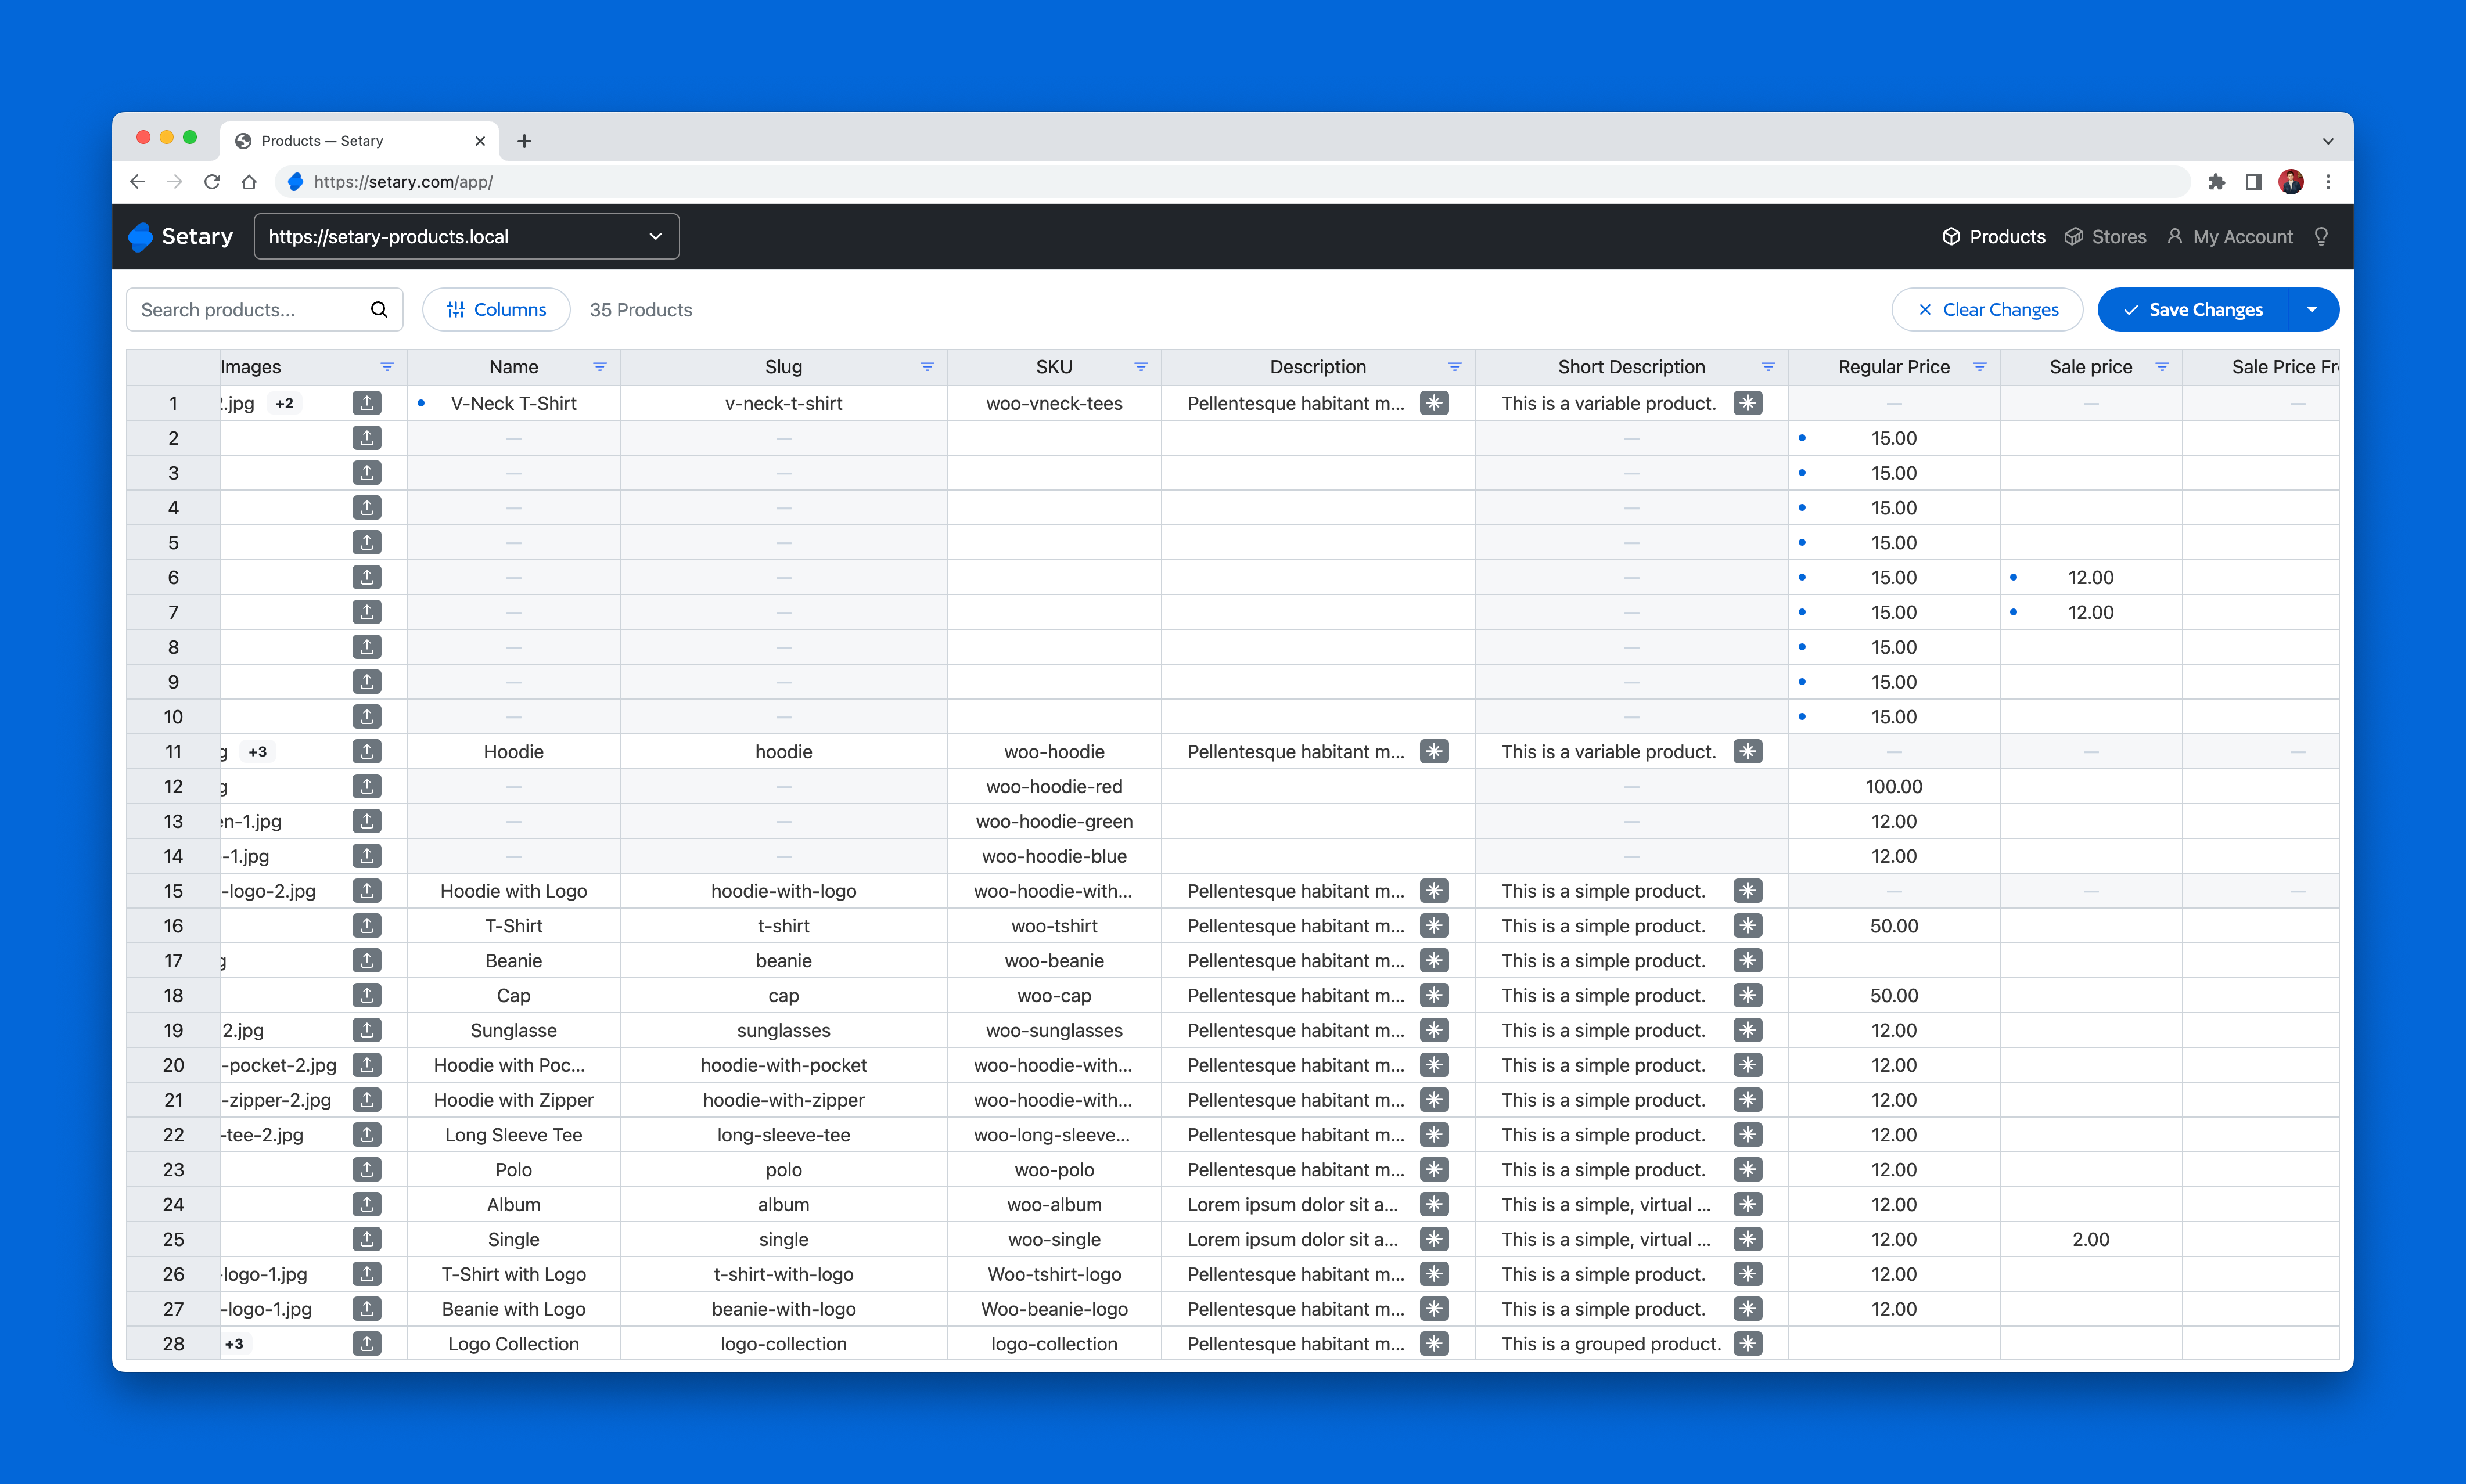Filter the Regular Price column
Image resolution: width=2466 pixels, height=1484 pixels.
click(x=1979, y=367)
